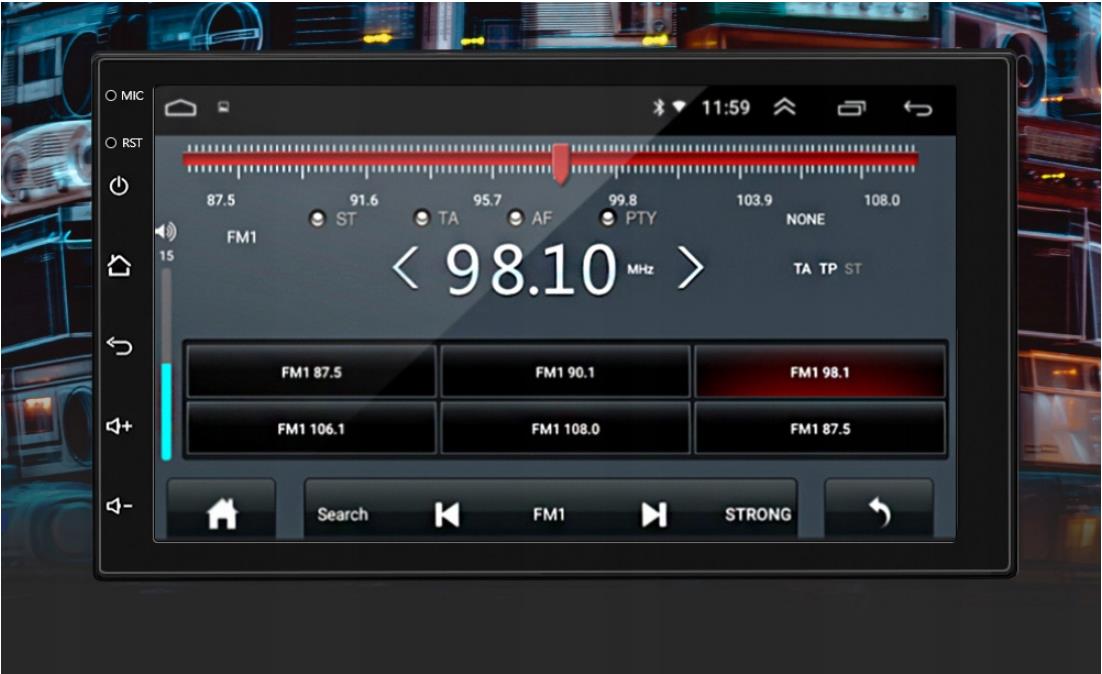Click the NONE program type label
Image resolution: width=1102 pixels, height=674 pixels.
805,219
